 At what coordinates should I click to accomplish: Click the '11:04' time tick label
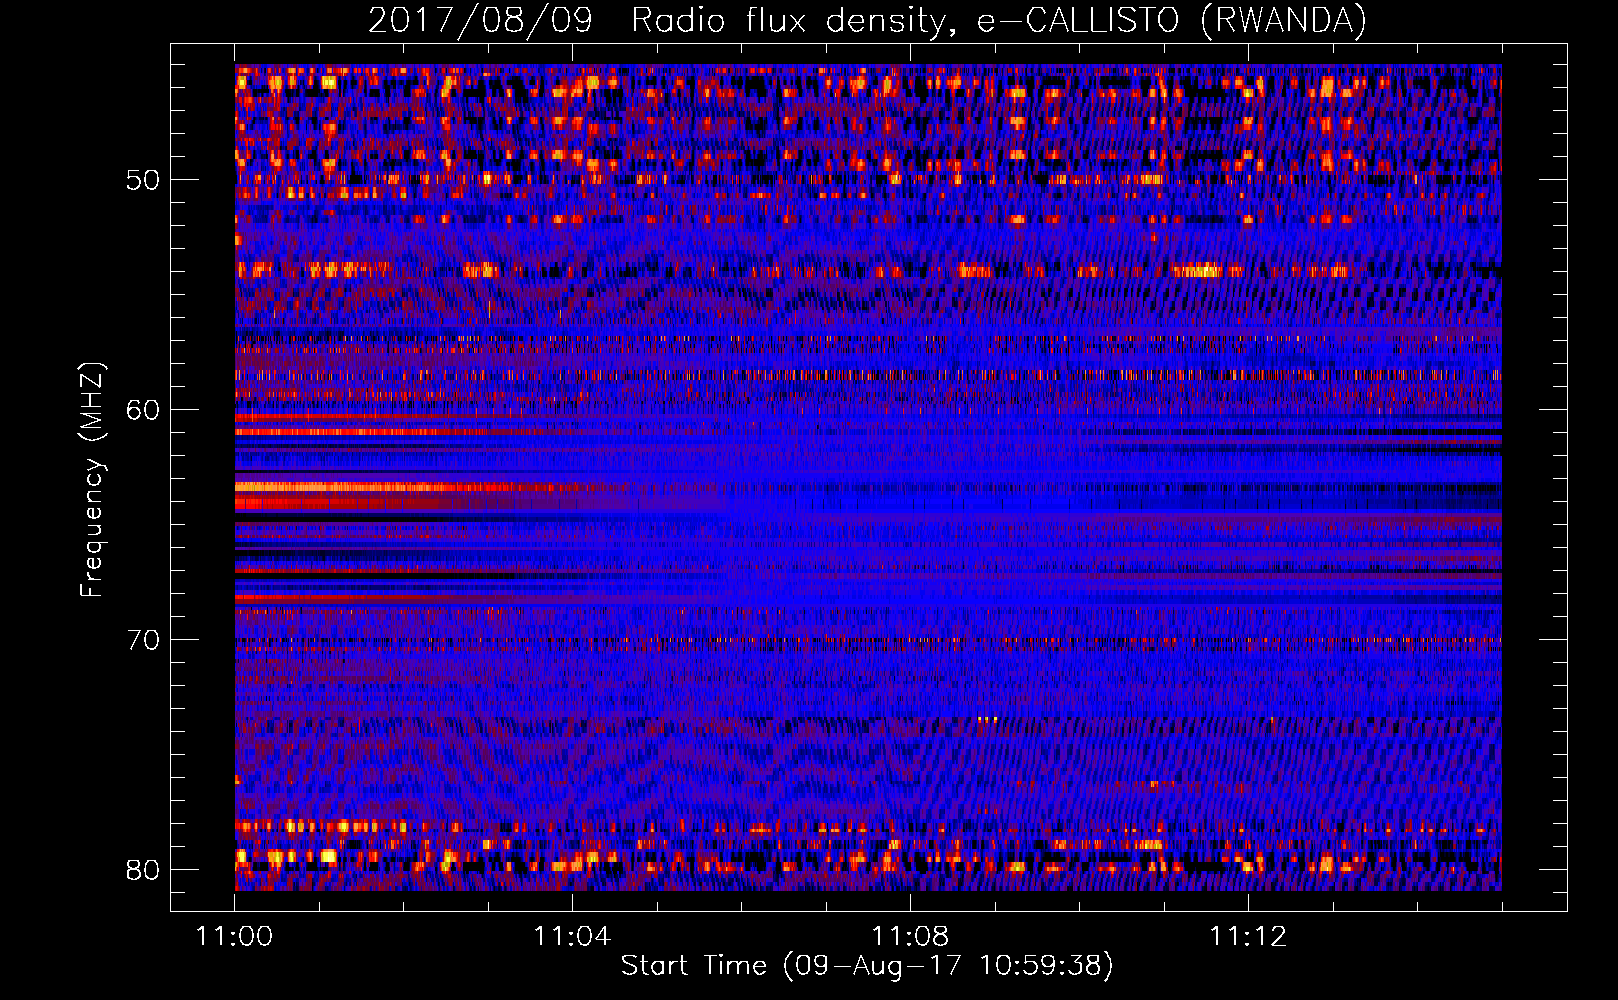(572, 937)
